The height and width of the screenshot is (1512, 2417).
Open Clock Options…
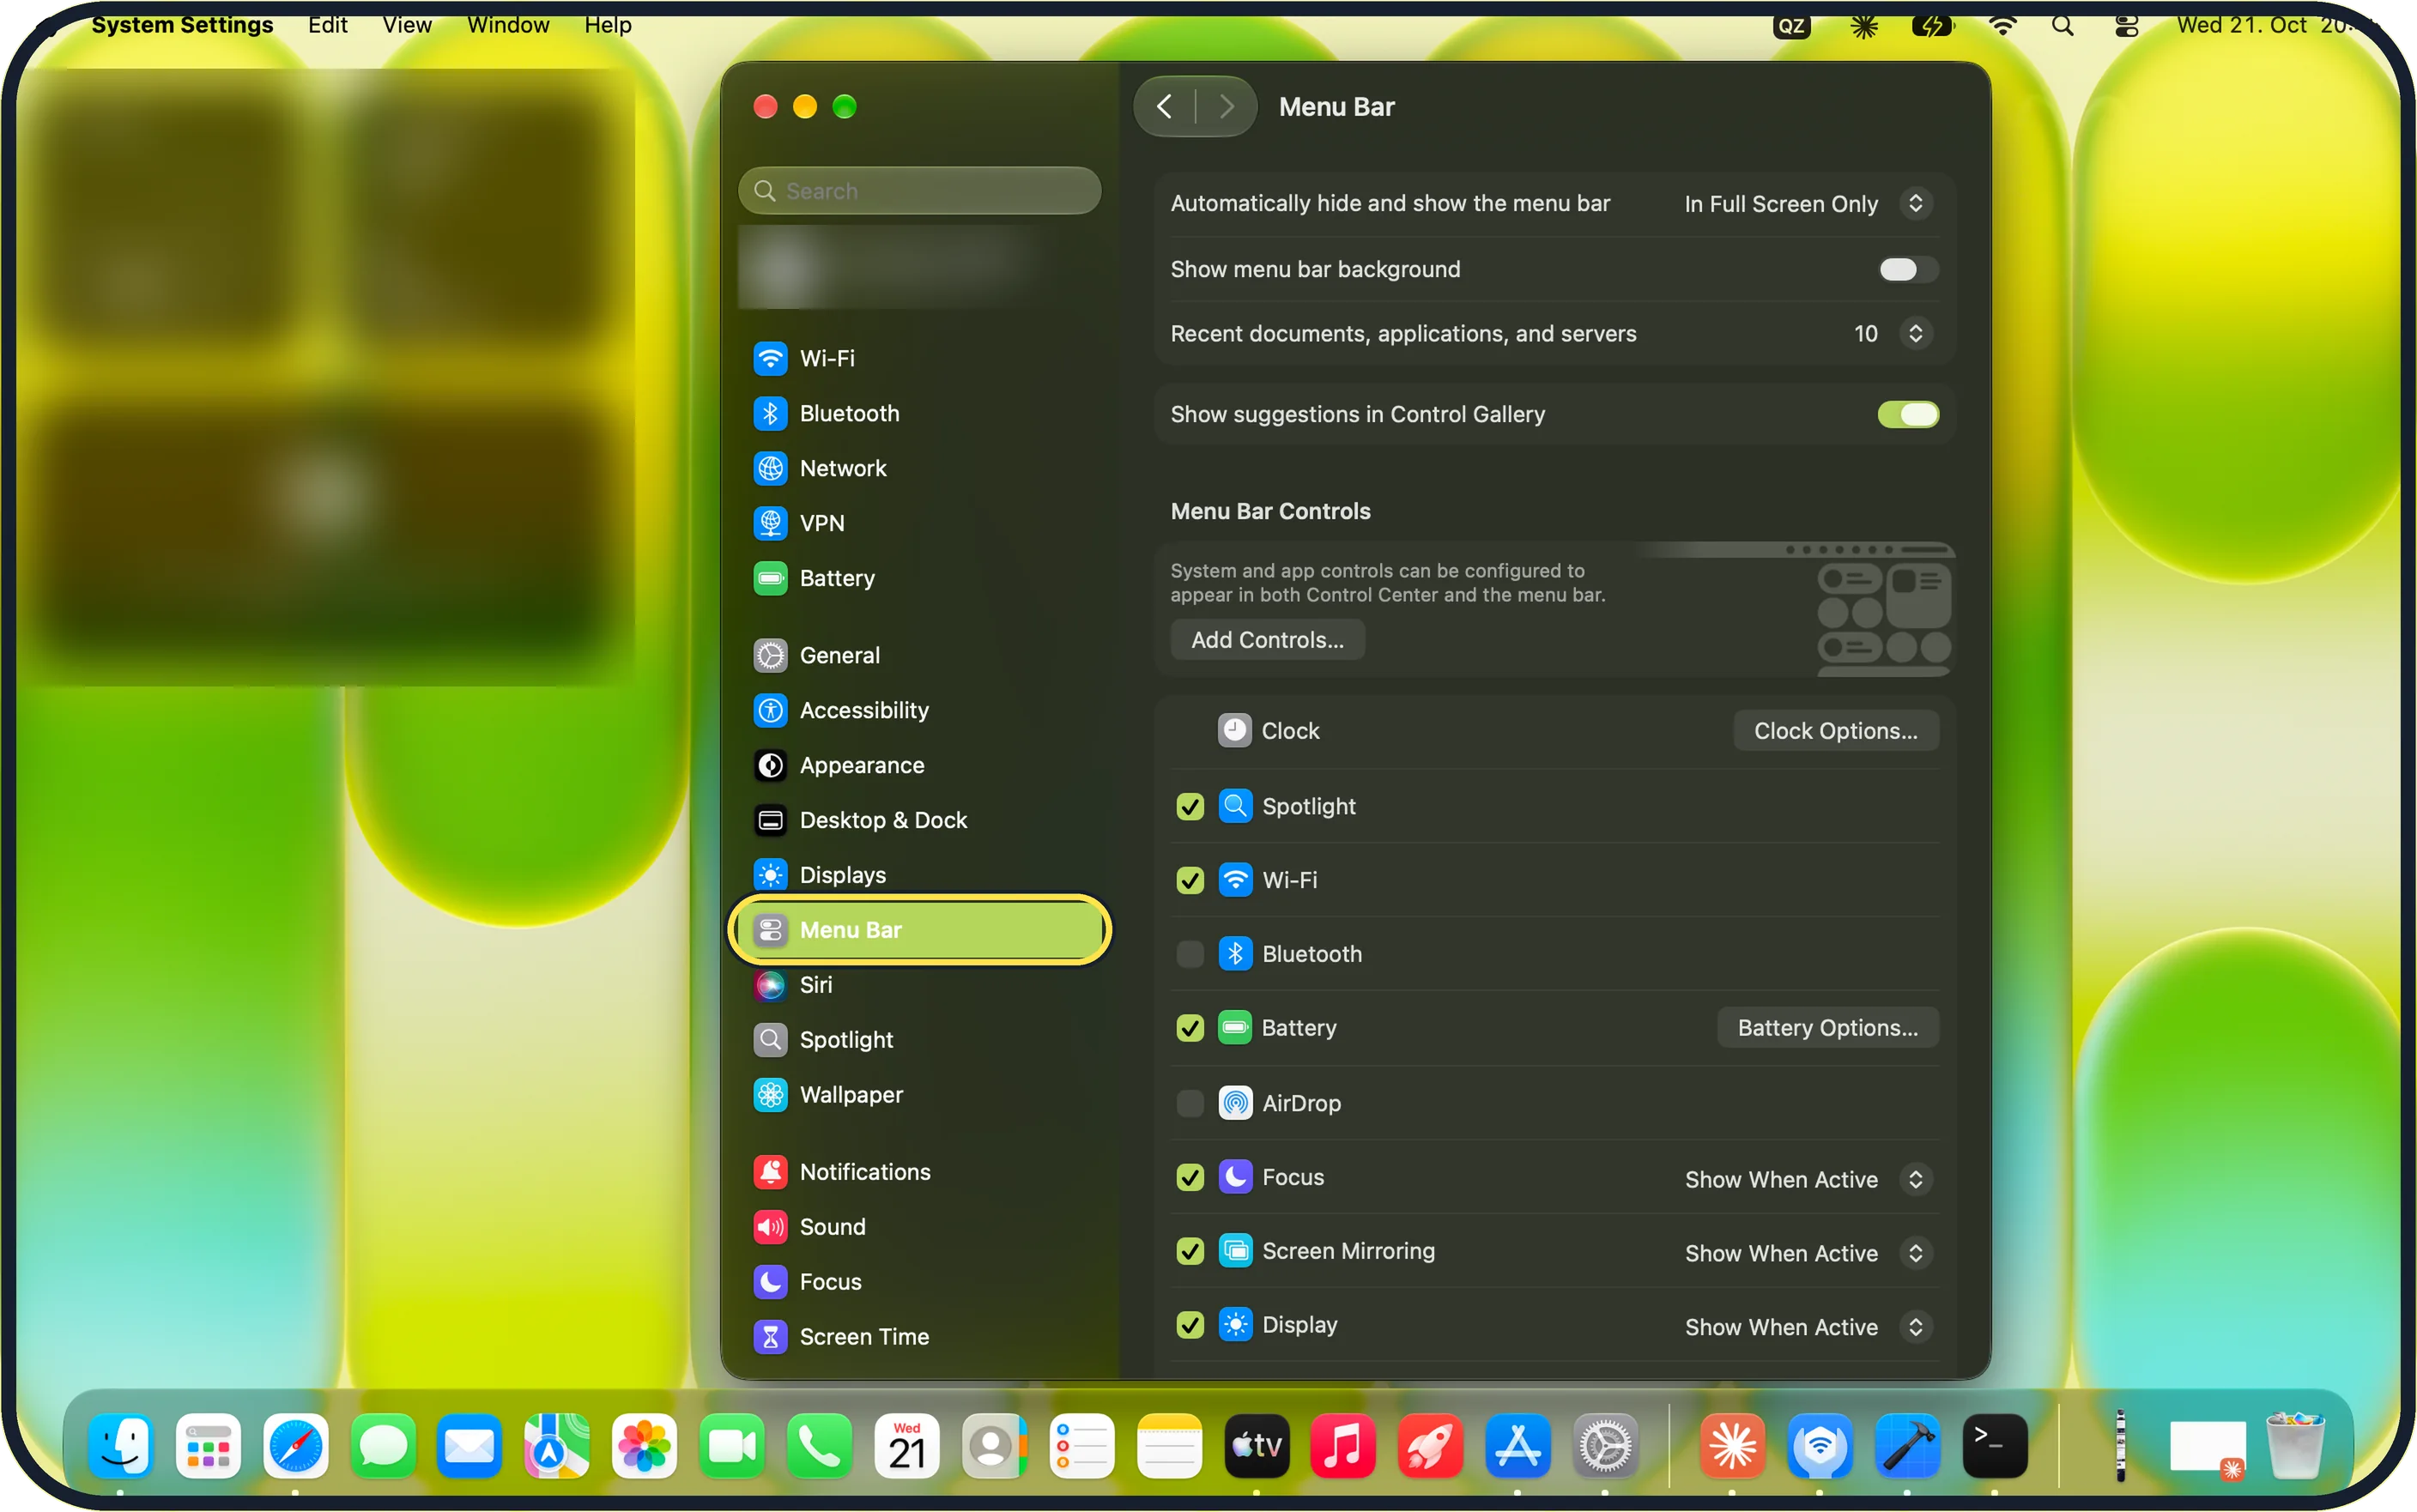click(1836, 731)
